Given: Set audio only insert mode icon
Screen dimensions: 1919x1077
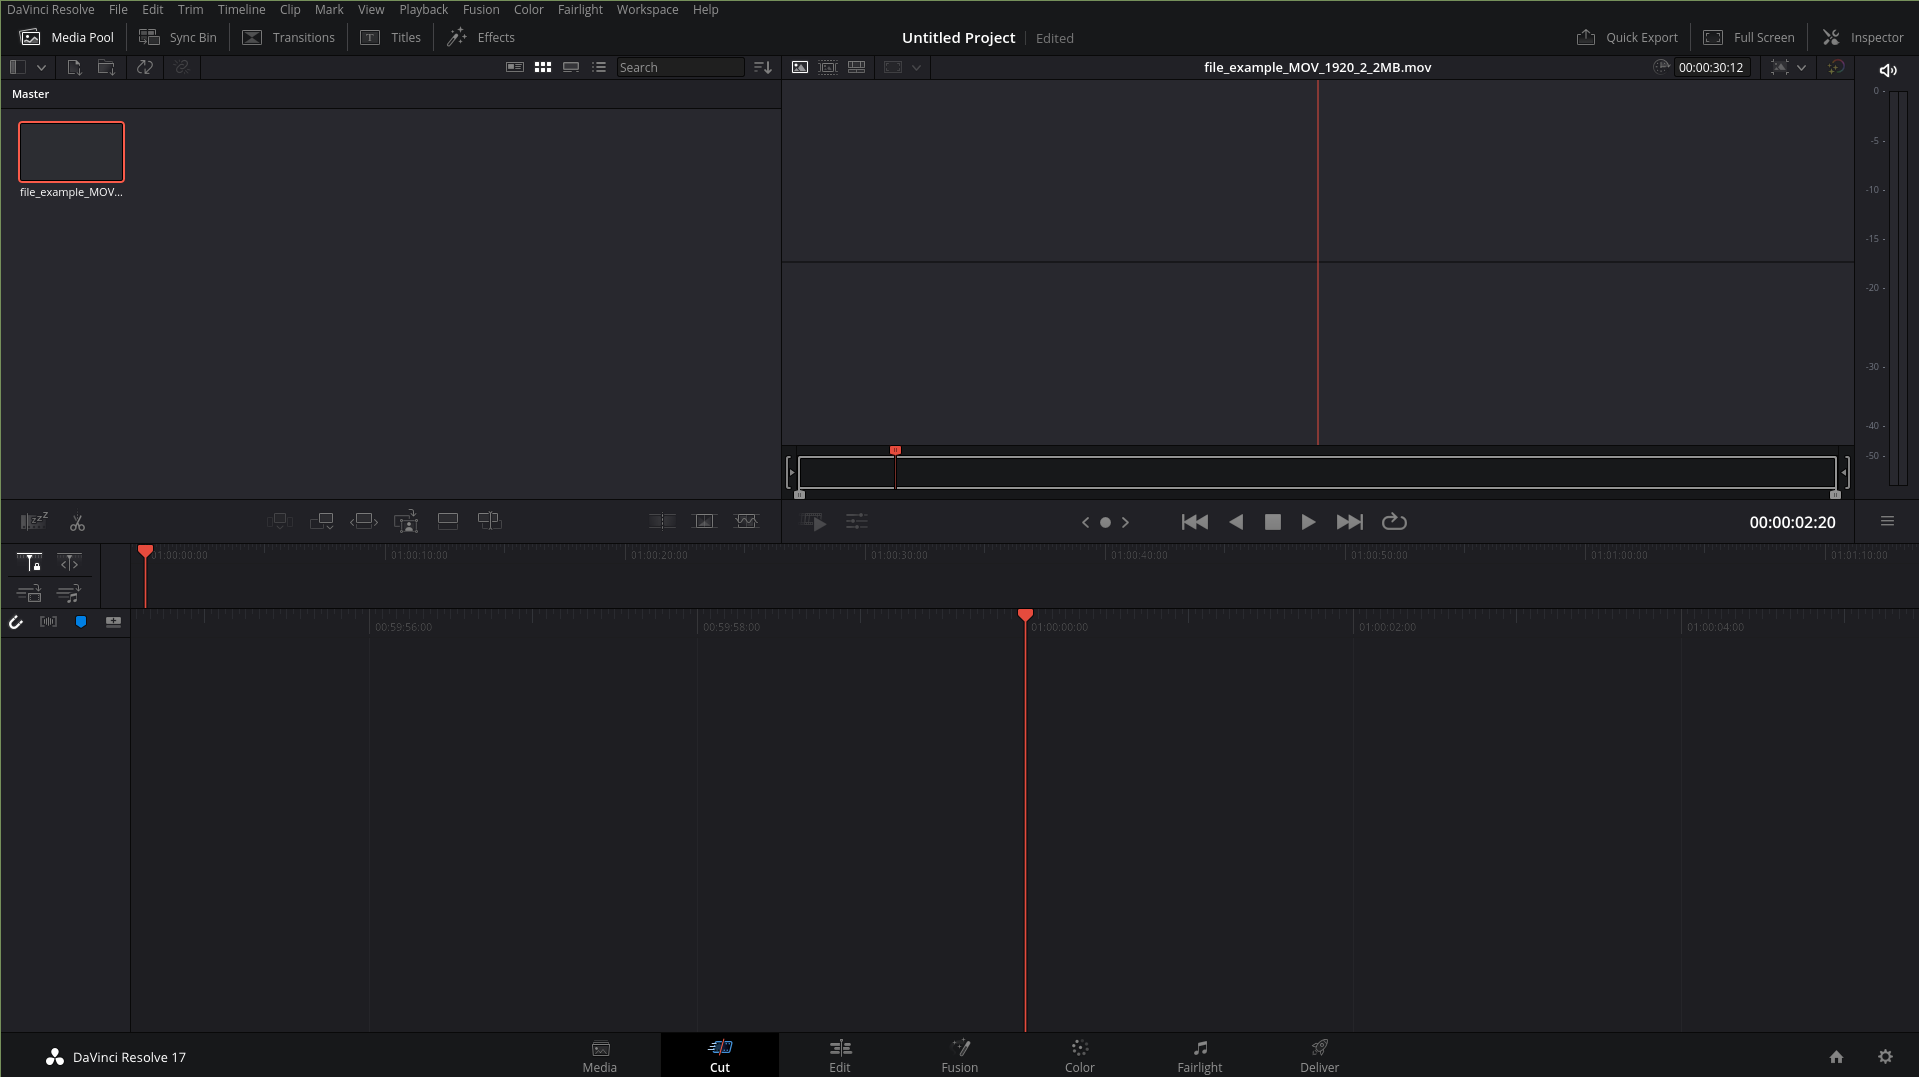Looking at the screenshot, I should tap(68, 594).
